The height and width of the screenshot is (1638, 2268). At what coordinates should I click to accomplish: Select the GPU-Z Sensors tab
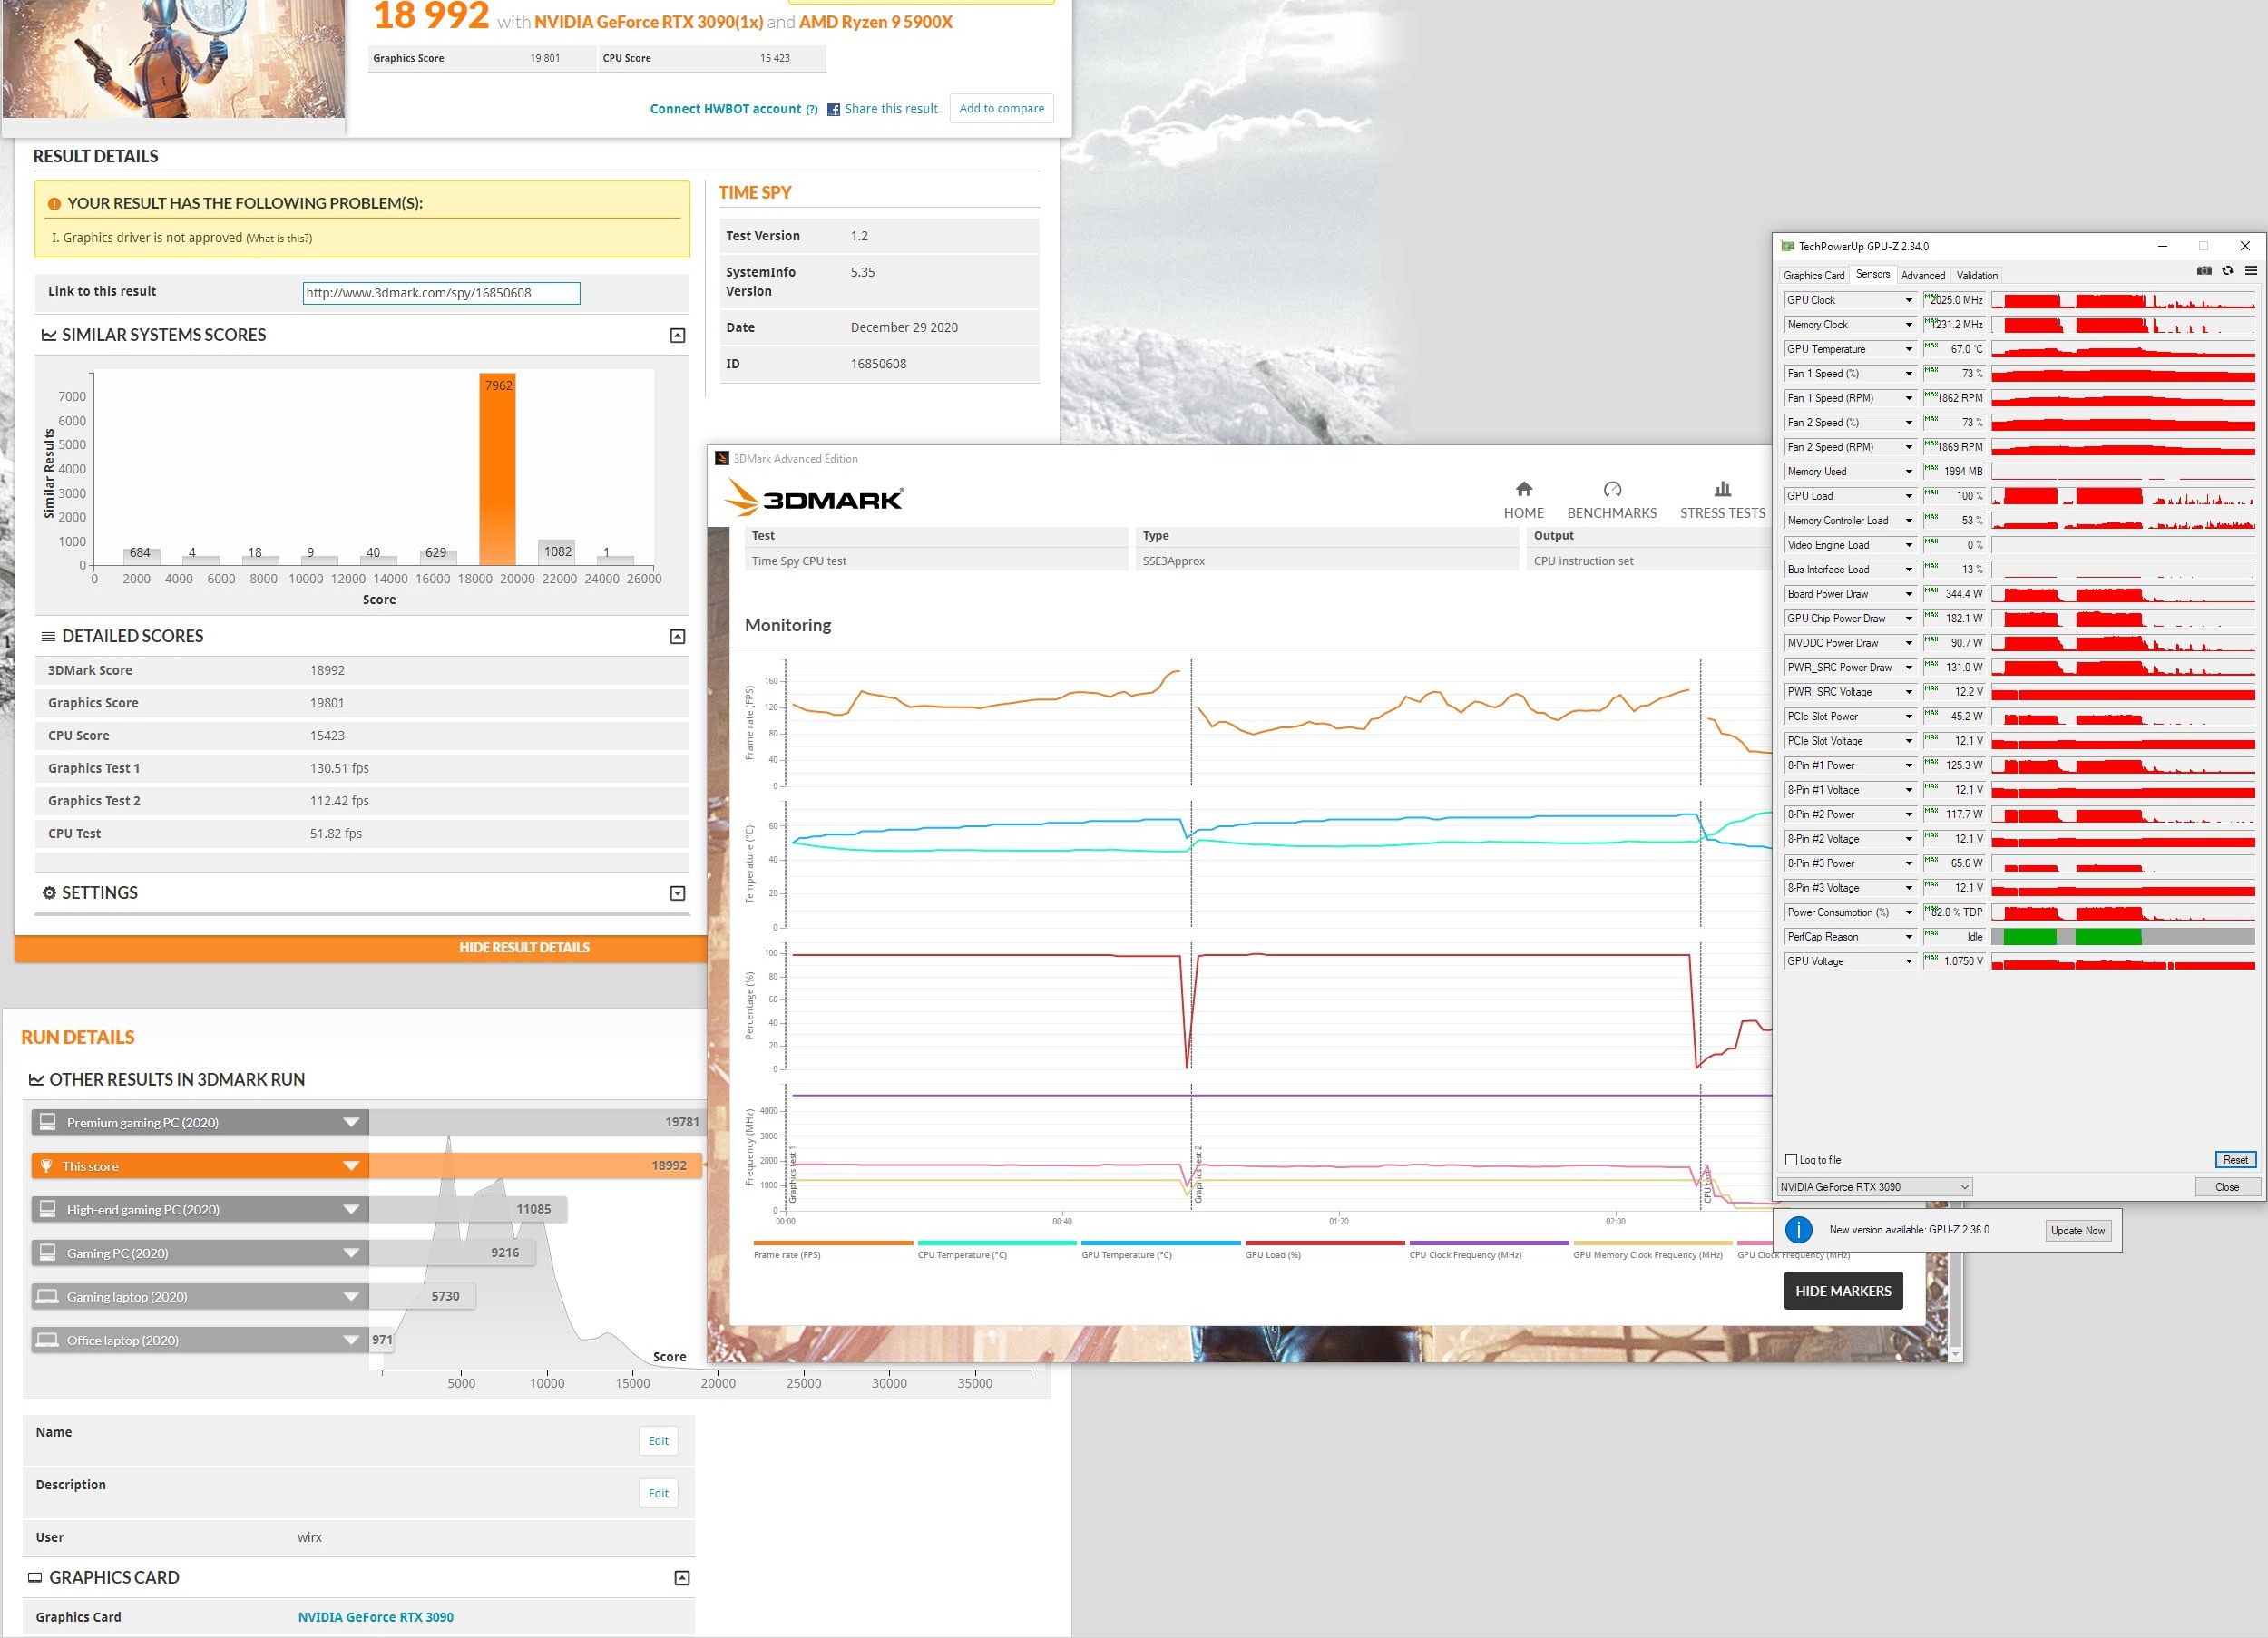1872,275
